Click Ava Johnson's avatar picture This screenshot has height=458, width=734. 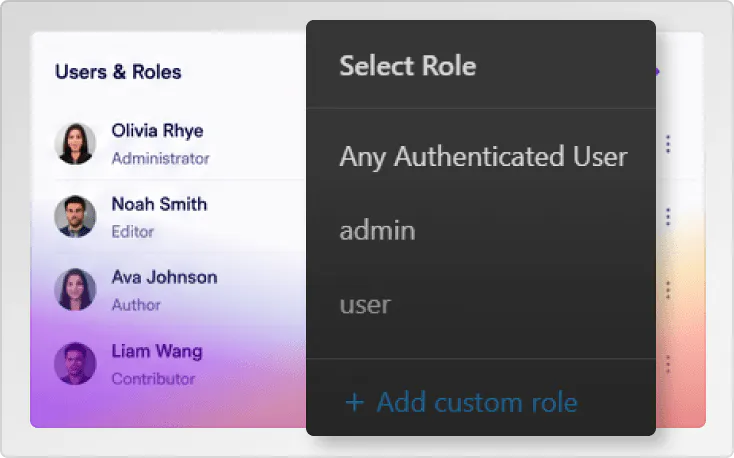click(x=75, y=290)
